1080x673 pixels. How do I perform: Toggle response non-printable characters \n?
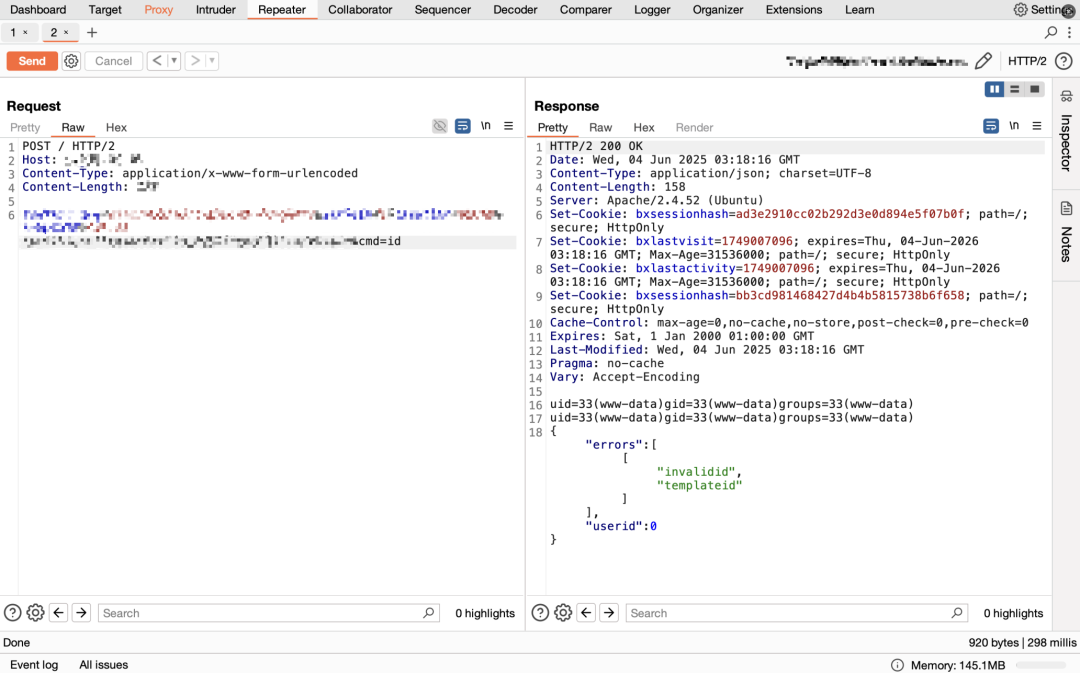(x=1014, y=125)
